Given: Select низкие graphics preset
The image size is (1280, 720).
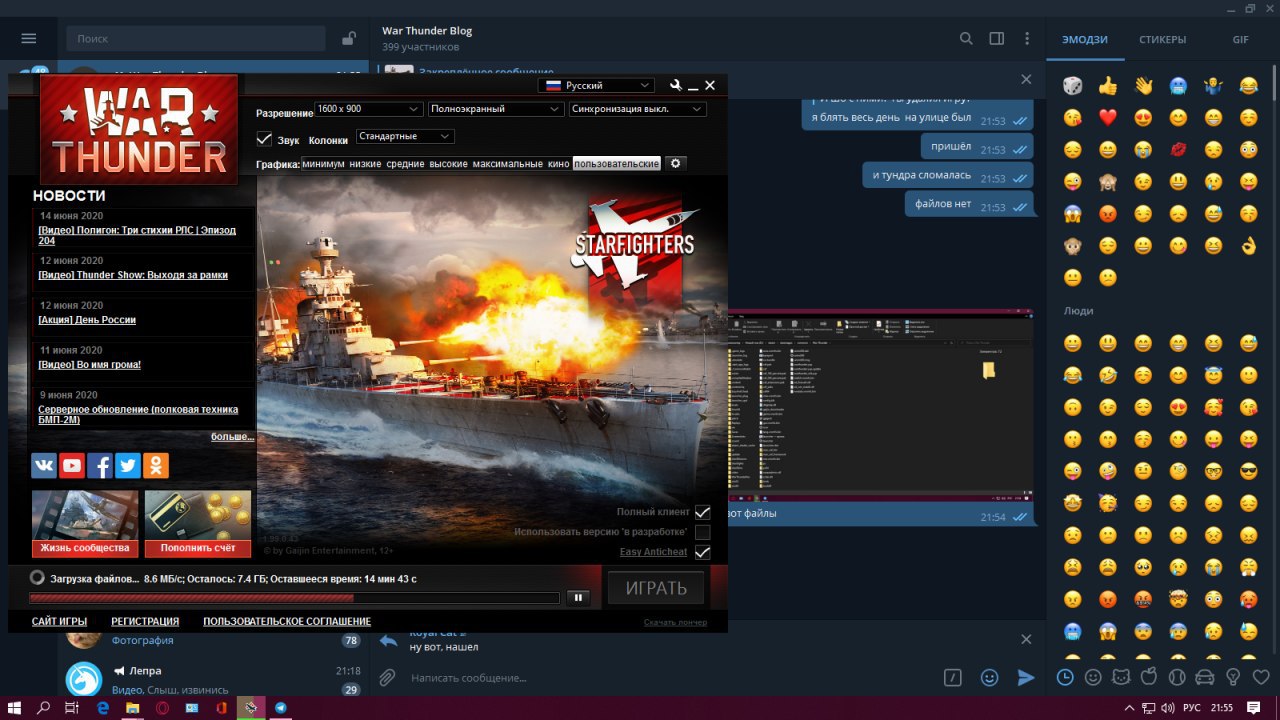Looking at the screenshot, I should pos(365,163).
